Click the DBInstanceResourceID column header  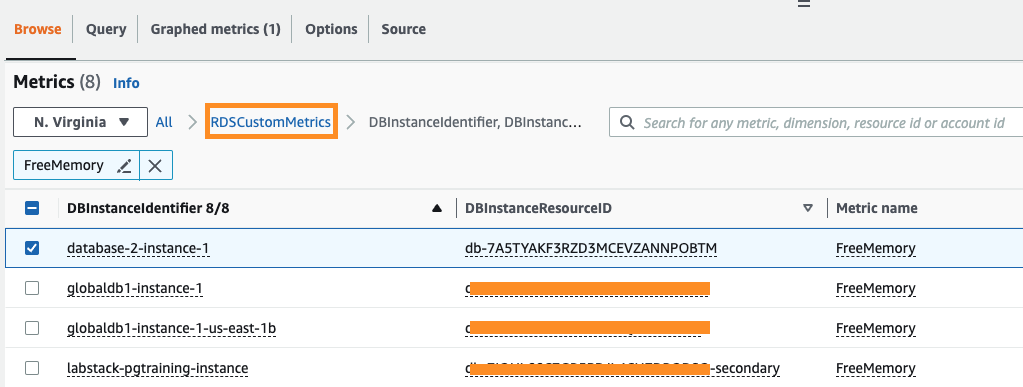(538, 208)
